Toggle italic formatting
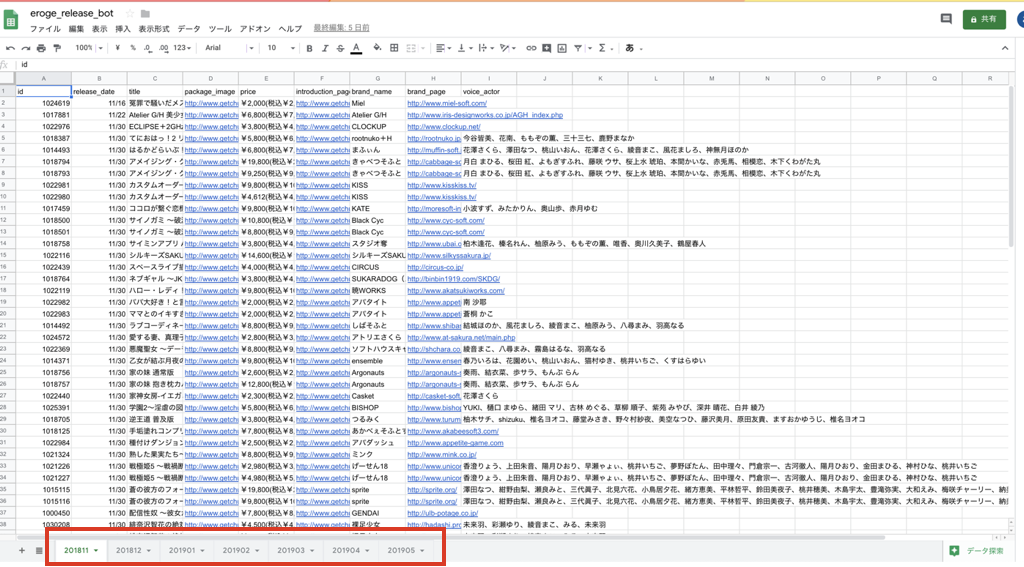 tap(325, 48)
